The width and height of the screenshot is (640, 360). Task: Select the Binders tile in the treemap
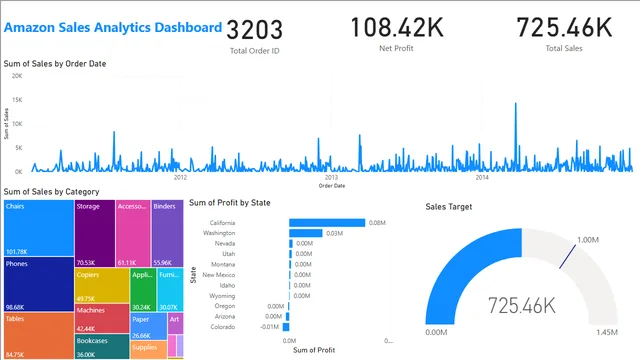[167, 233]
